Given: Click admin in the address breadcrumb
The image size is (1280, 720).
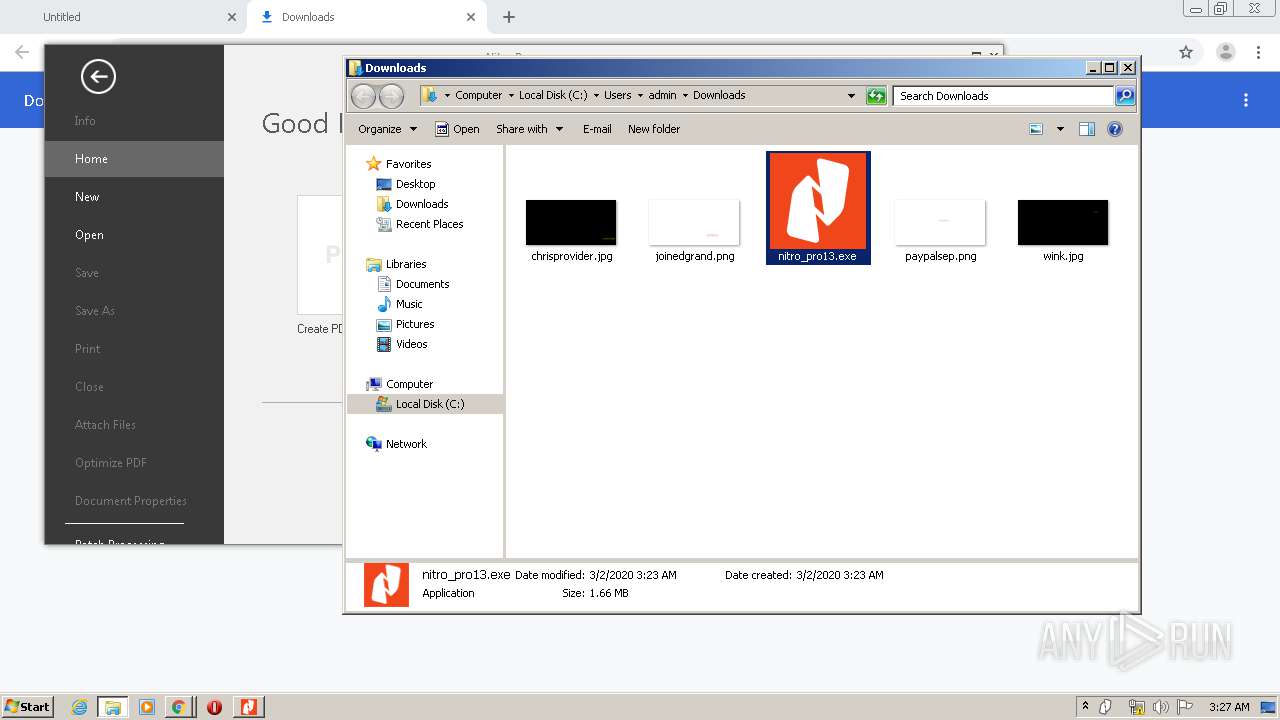Looking at the screenshot, I should click(x=662, y=95).
